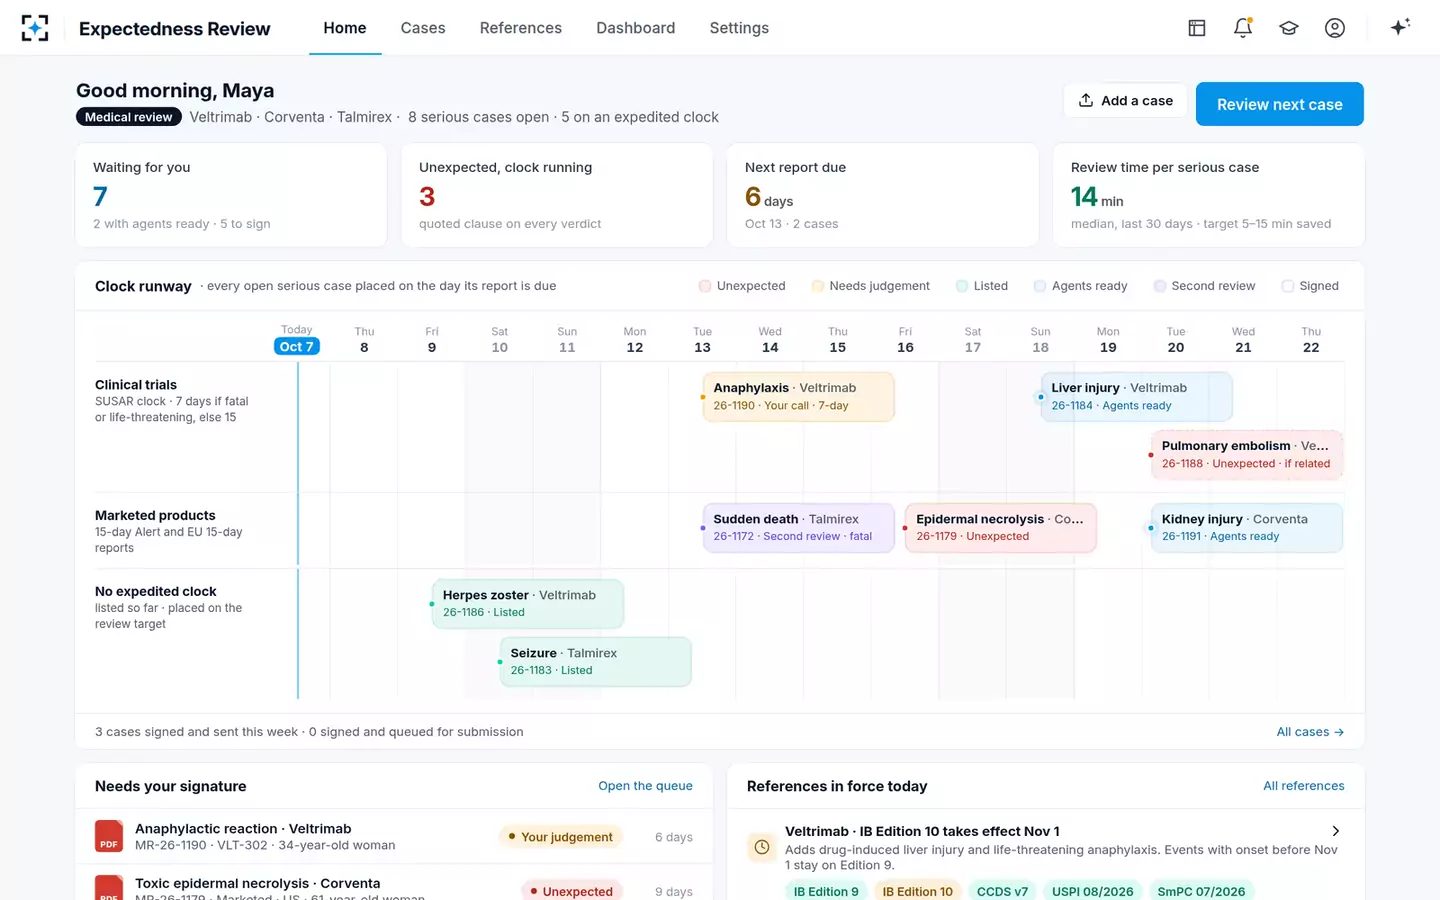The width and height of the screenshot is (1440, 900).
Task: Open the Seizure Talmirex case card
Action: pos(596,661)
